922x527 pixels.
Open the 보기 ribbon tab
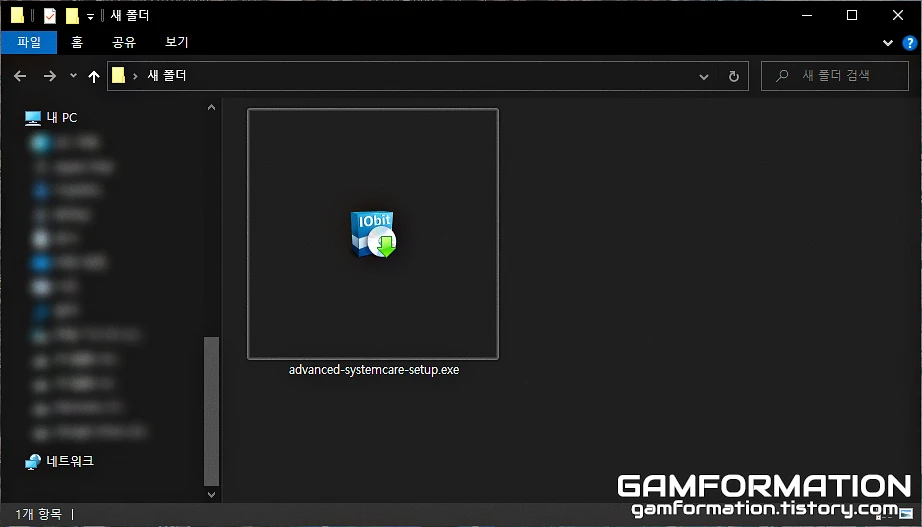[176, 42]
